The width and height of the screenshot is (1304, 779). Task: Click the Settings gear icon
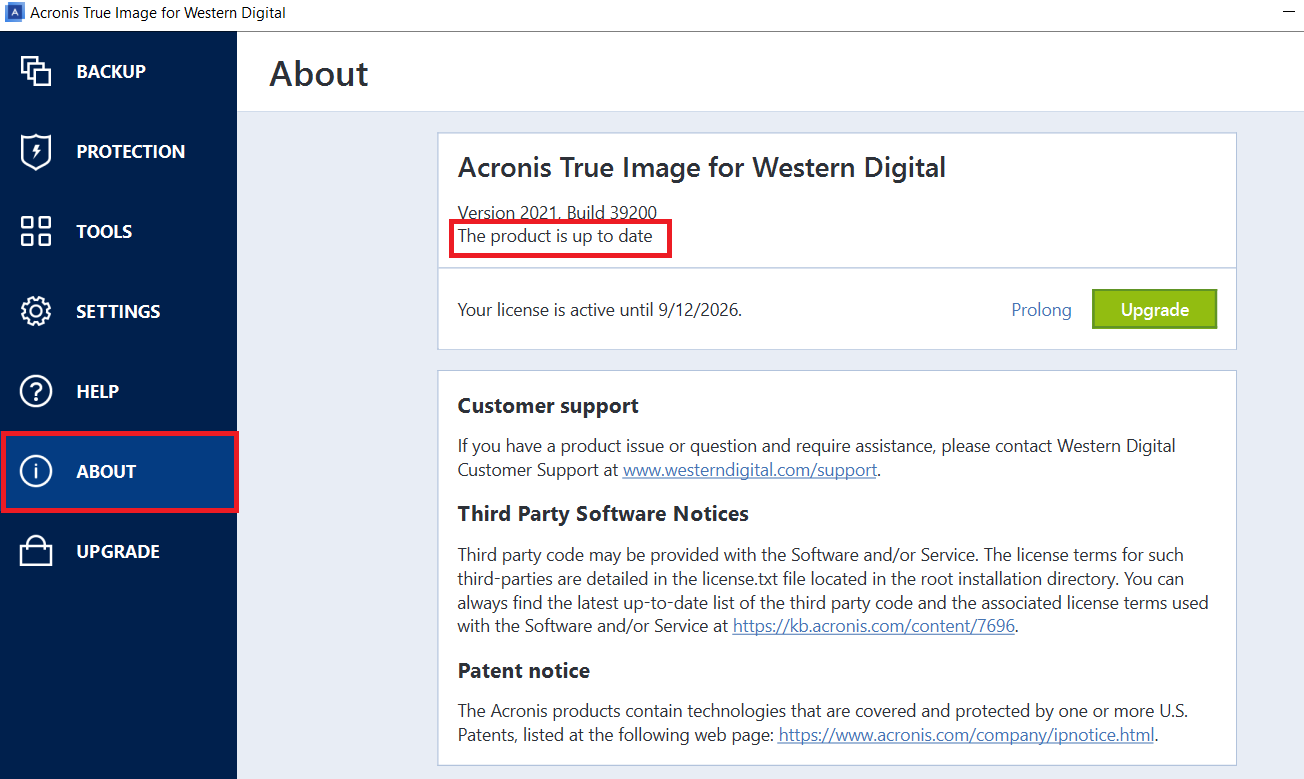[x=36, y=311]
